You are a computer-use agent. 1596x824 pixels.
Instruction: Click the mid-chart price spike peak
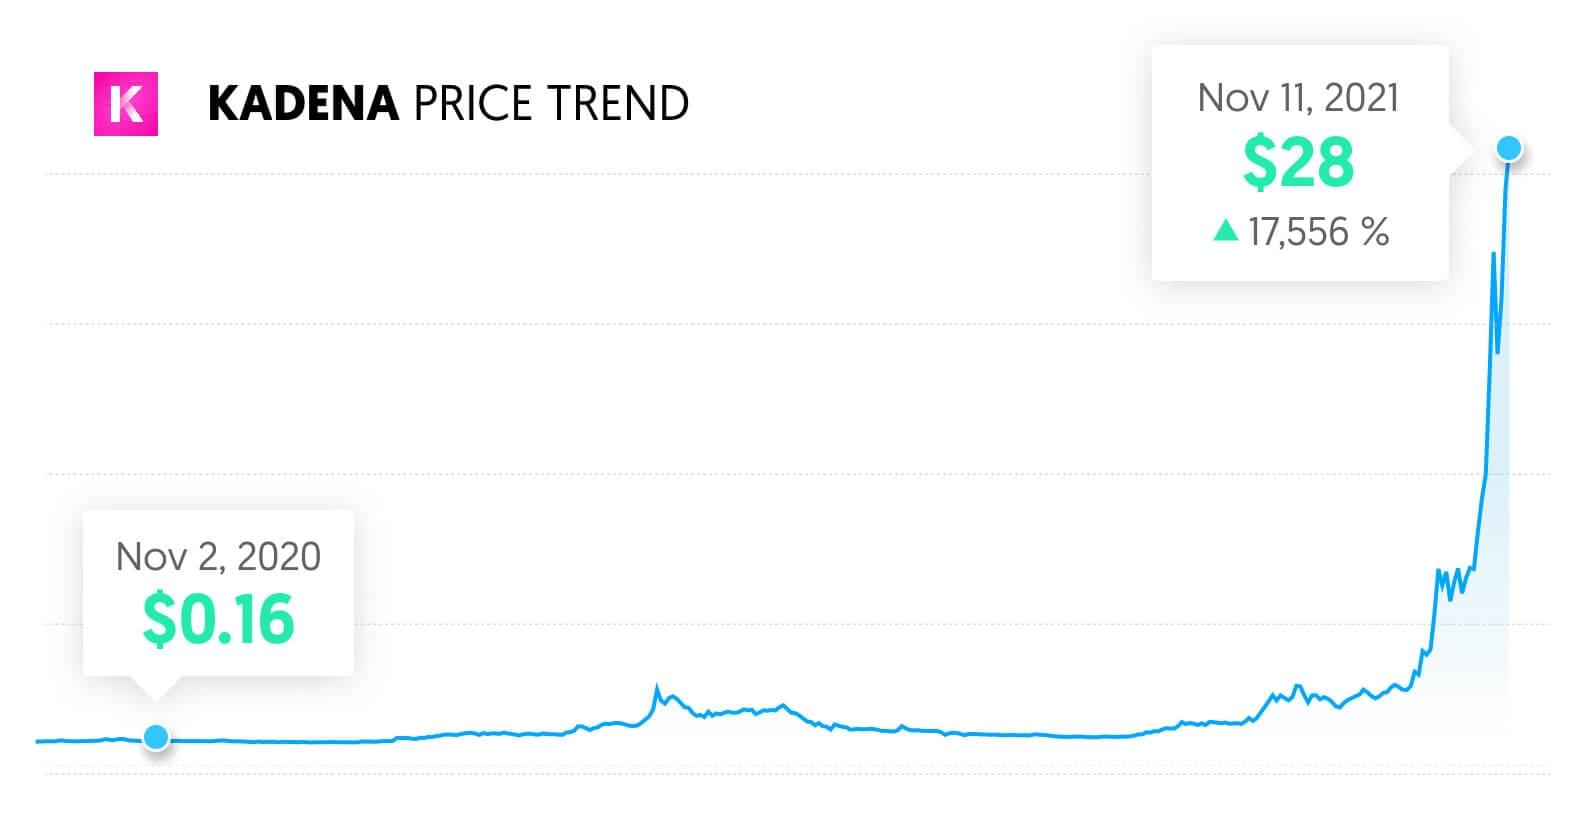(657, 688)
